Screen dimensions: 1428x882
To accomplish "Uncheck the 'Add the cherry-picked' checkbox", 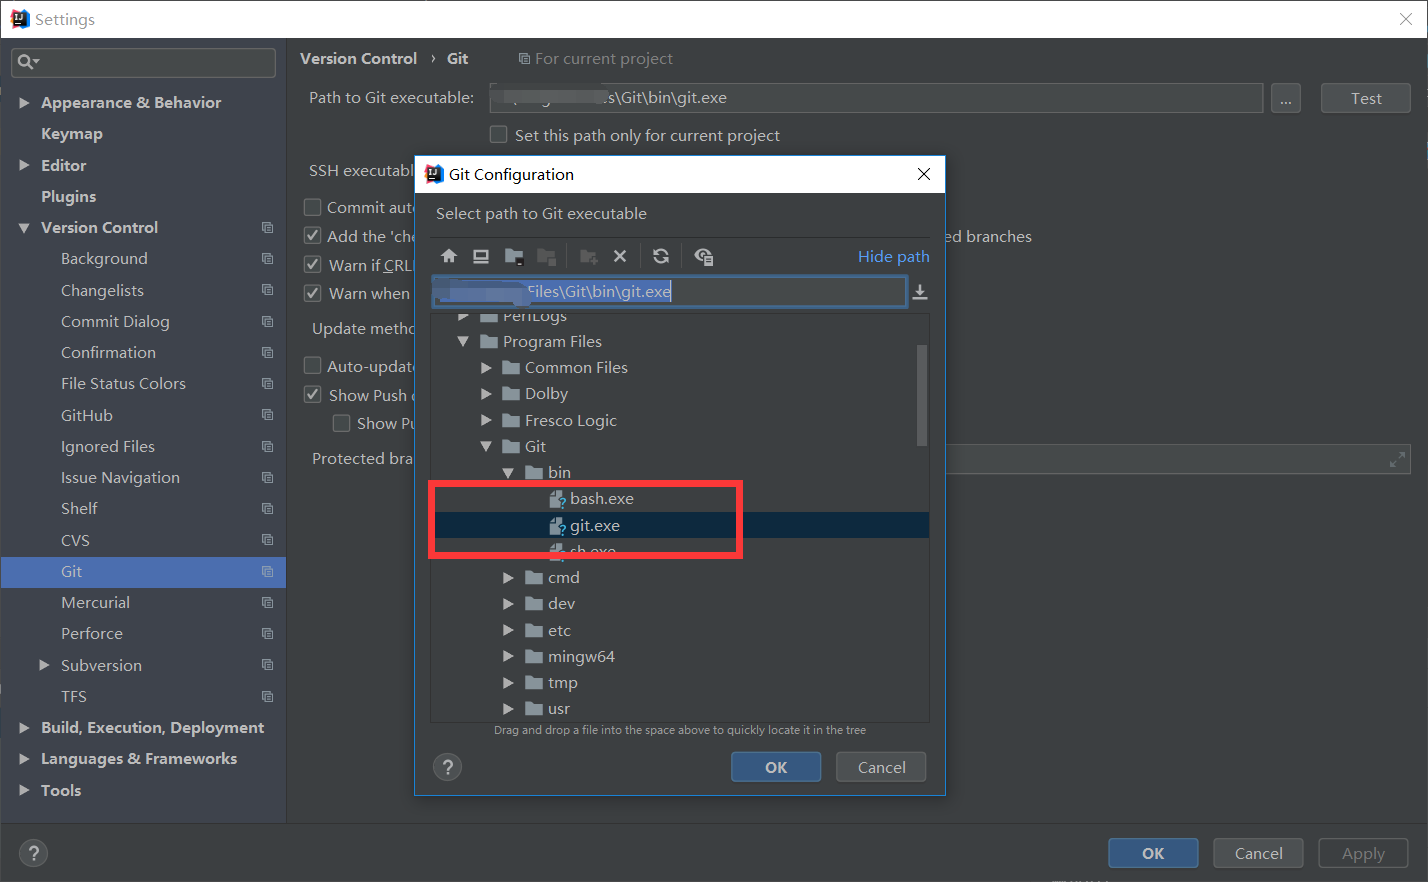I will [312, 236].
